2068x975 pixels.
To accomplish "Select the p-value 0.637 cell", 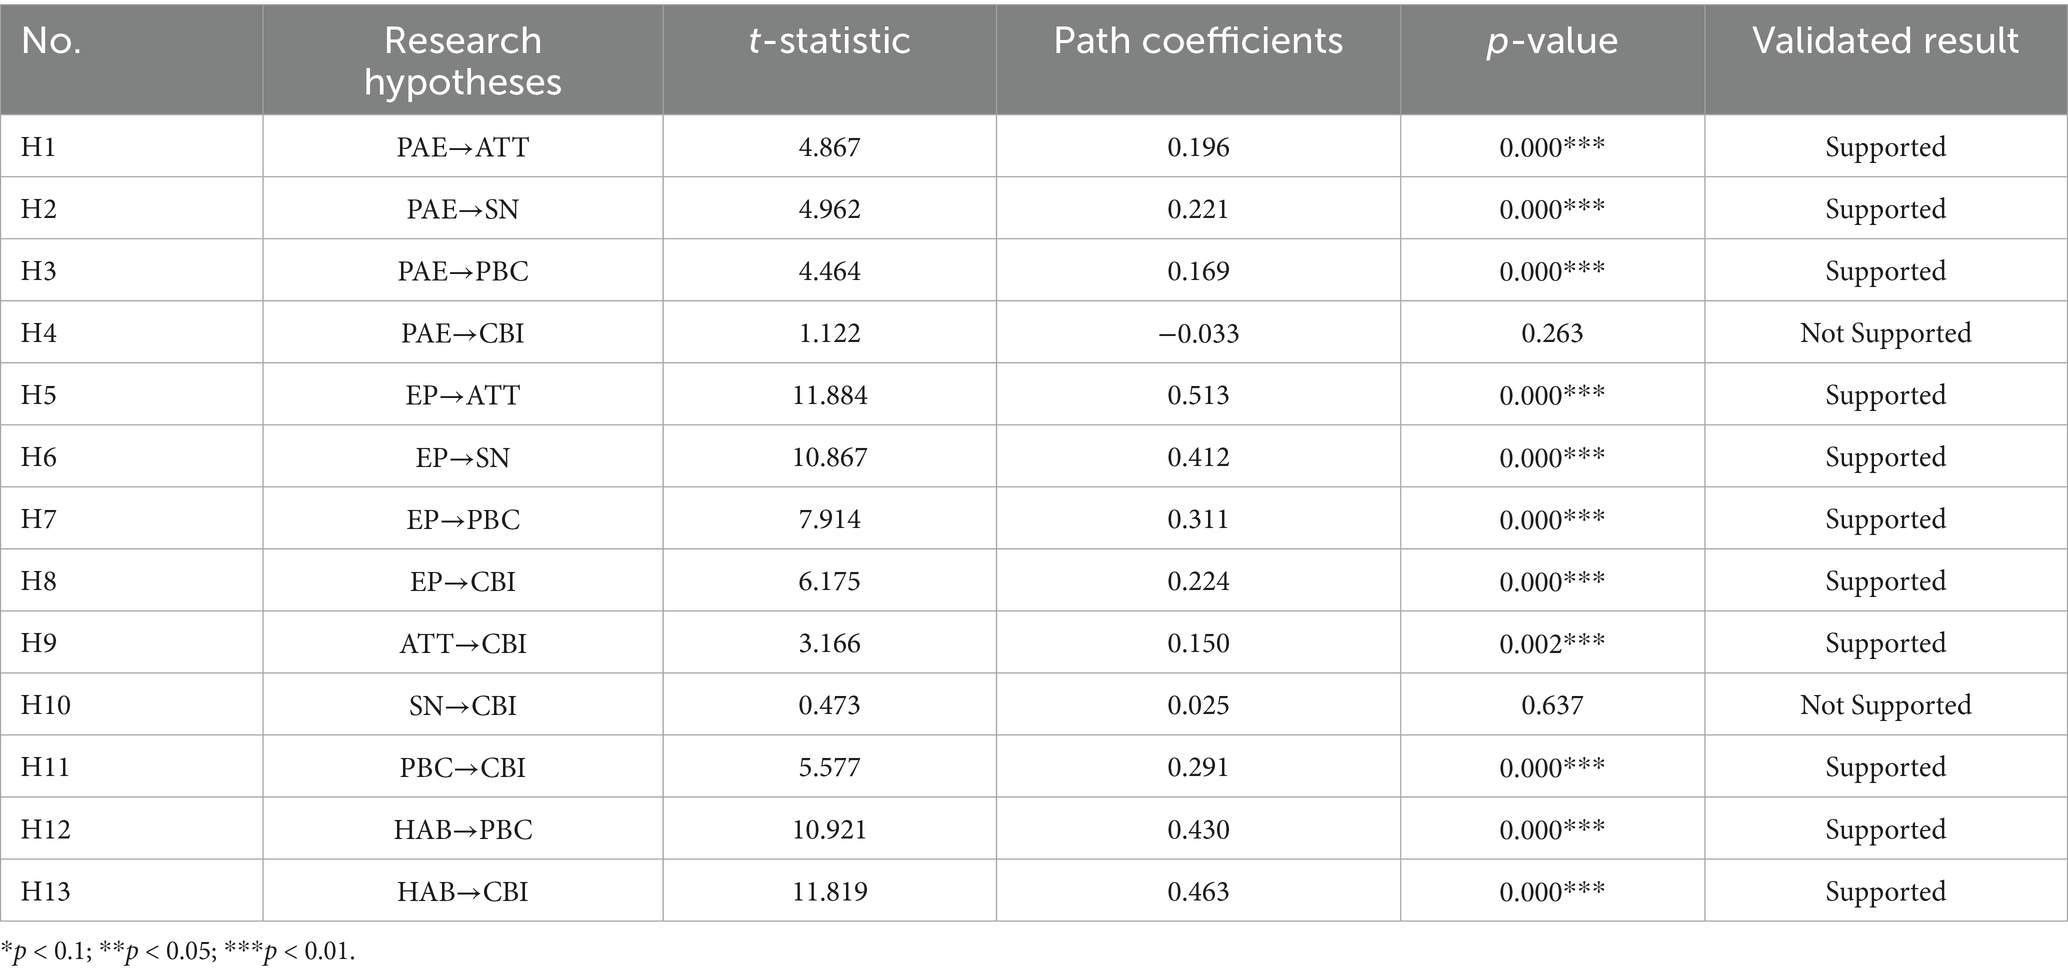I will 1552,705.
